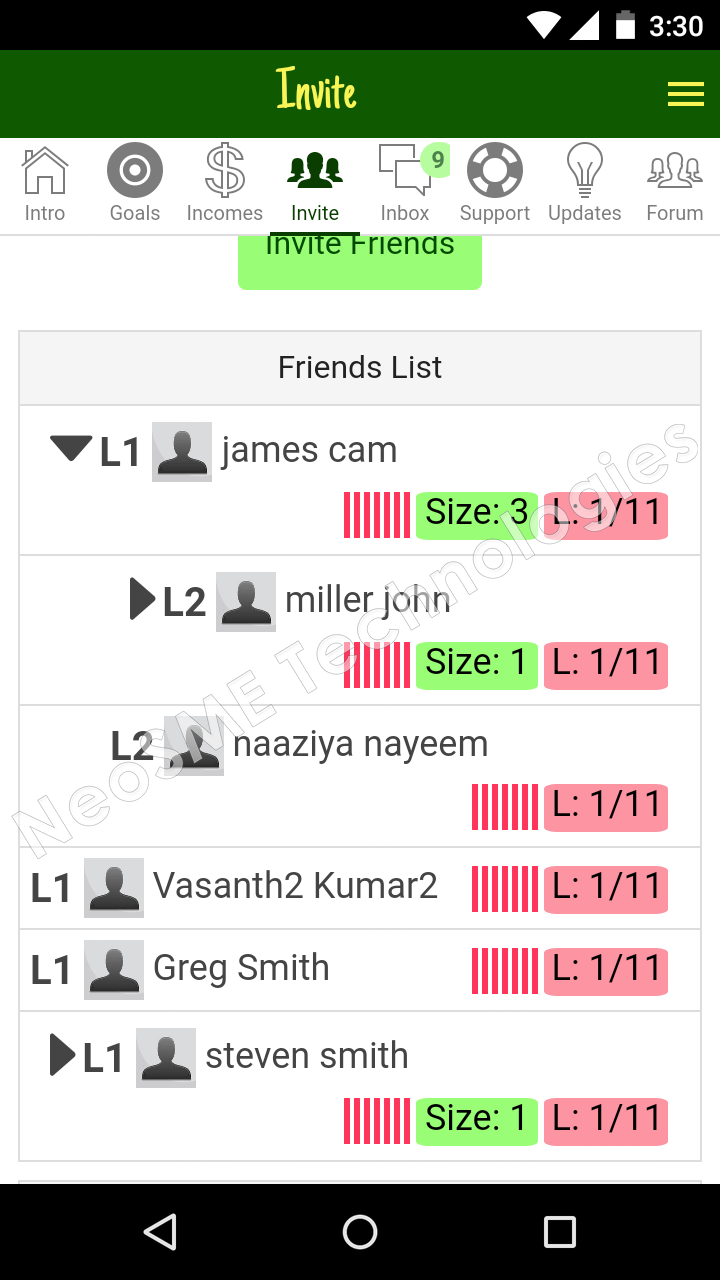Collapse the james cam tree row
The width and height of the screenshot is (720, 1280).
(x=71, y=450)
